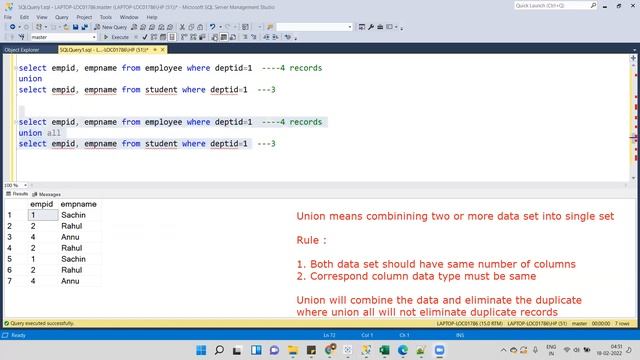Viewport: 640px width, 360px height.
Task: Click the Decrease Indent icon
Action: 266,37
